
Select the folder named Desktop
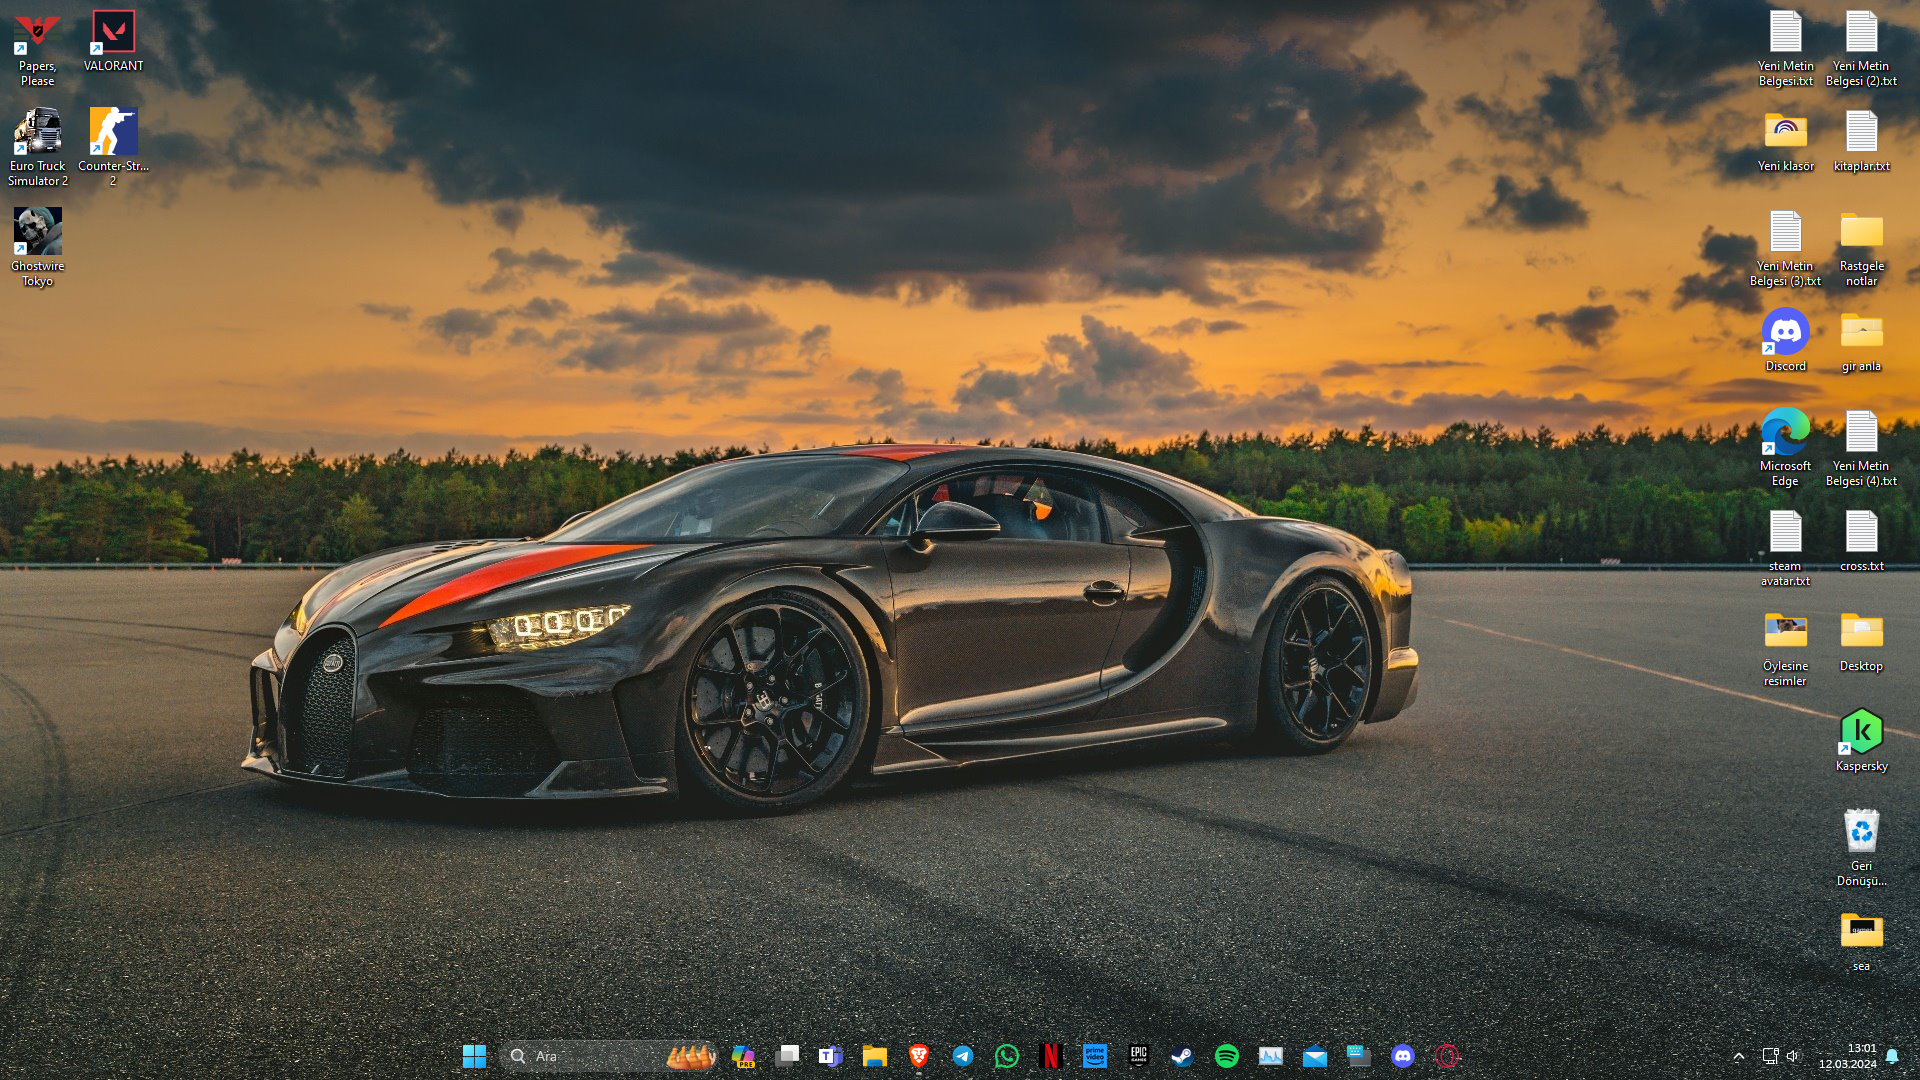1861,641
